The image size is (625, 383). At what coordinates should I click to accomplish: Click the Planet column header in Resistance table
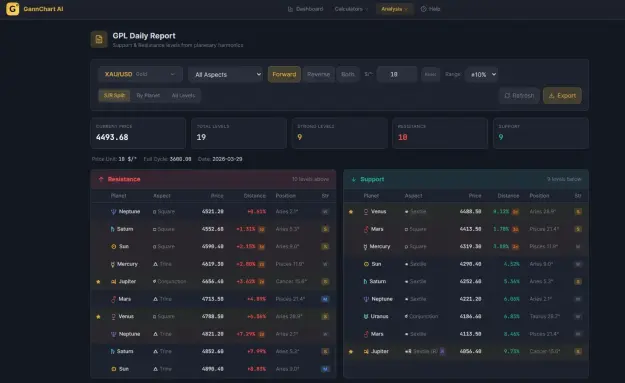[118, 196]
